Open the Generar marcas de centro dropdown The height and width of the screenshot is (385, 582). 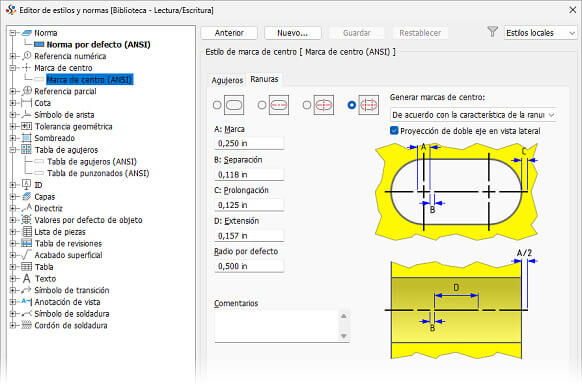pos(474,115)
